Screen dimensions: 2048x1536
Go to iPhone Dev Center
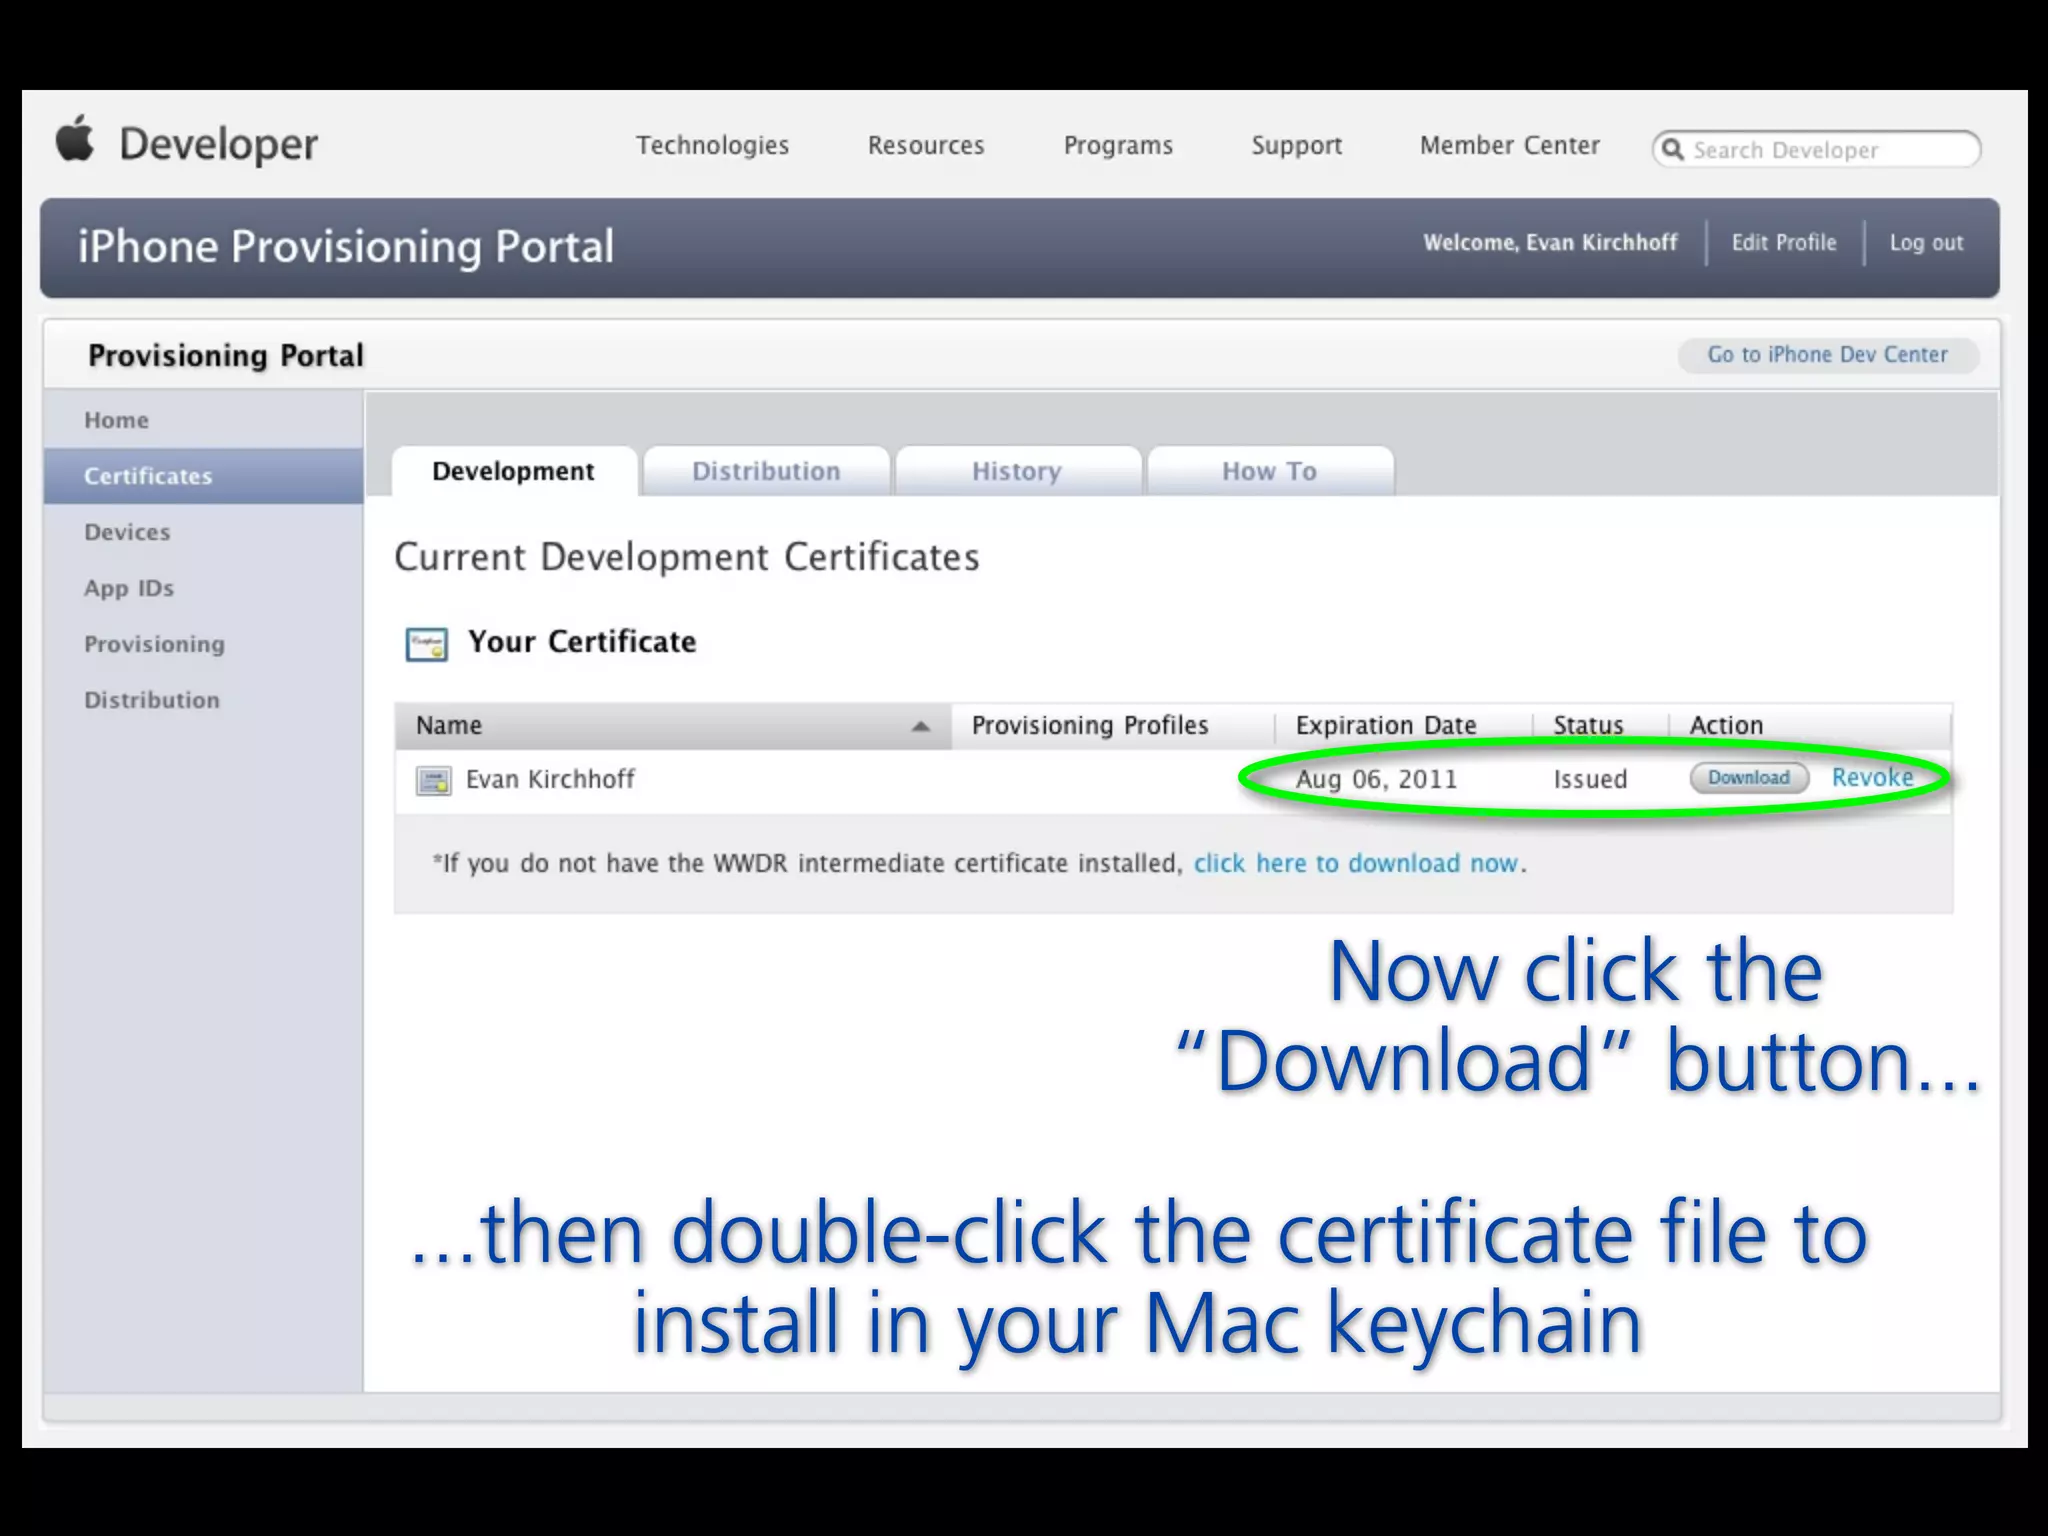pos(1828,355)
